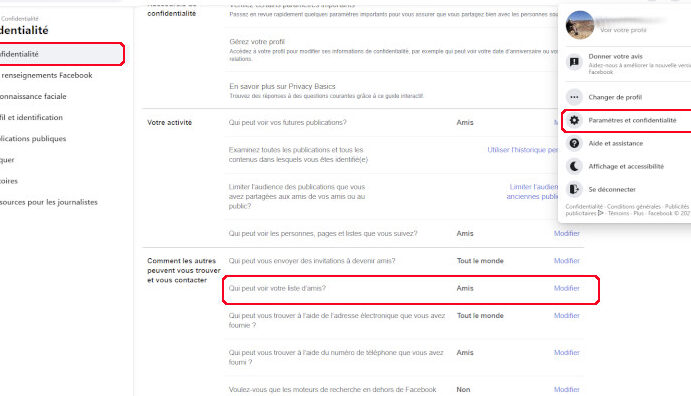Viewport: 691px width, 396px height.
Task: Click Gérez votre profil option
Action: click(257, 42)
